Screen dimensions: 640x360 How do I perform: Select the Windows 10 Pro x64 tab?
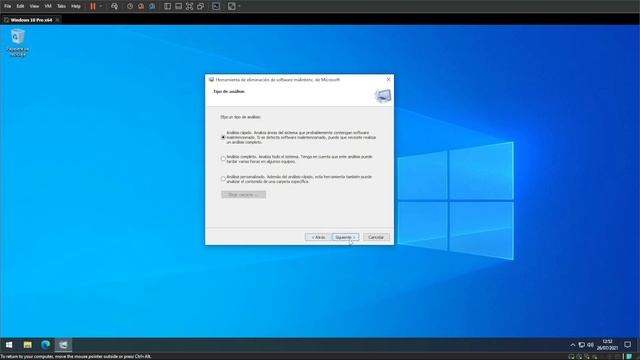click(x=31, y=20)
